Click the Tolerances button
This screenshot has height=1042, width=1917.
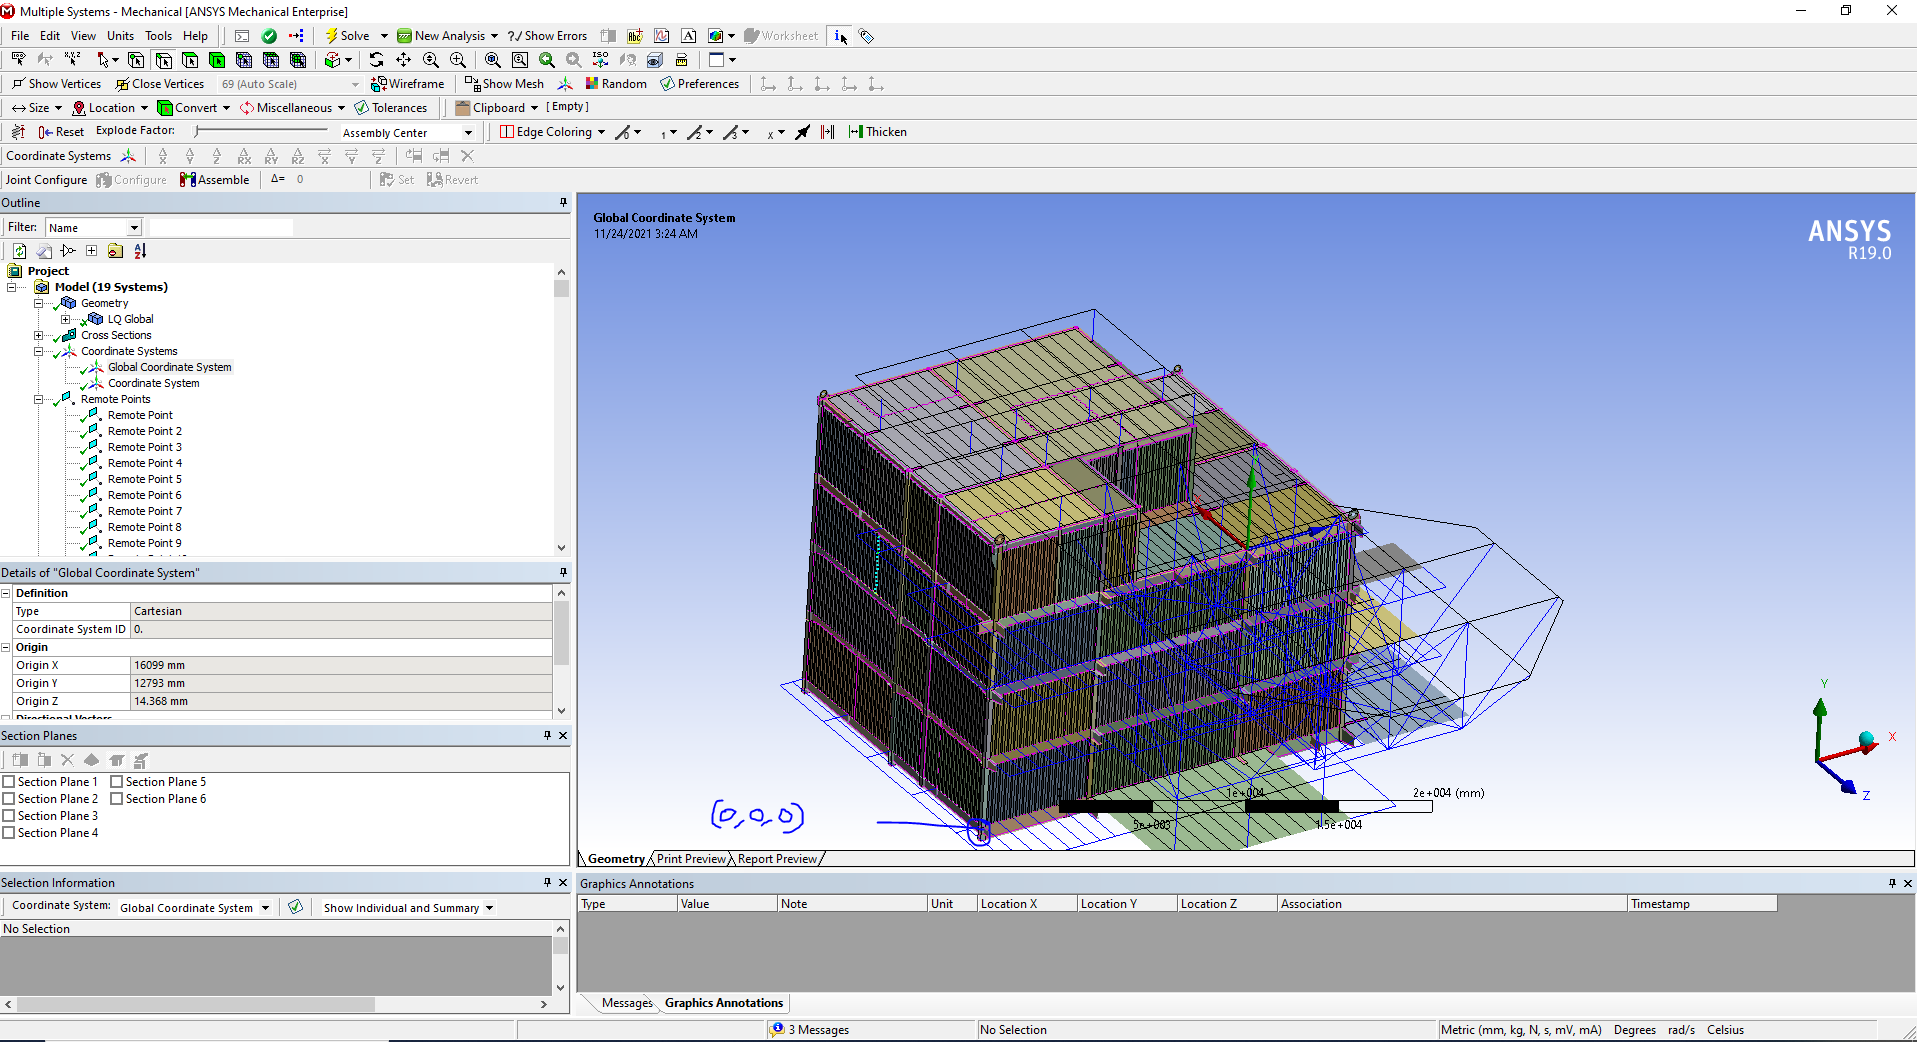point(391,108)
